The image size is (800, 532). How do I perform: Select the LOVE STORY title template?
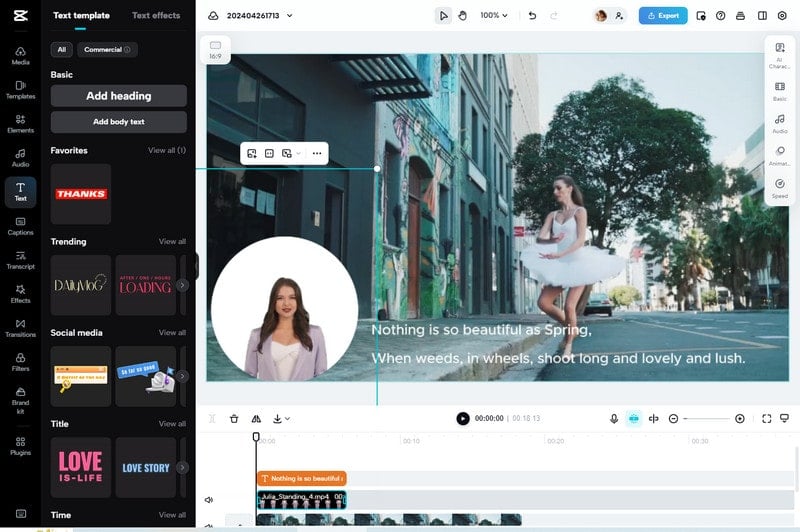coord(146,467)
